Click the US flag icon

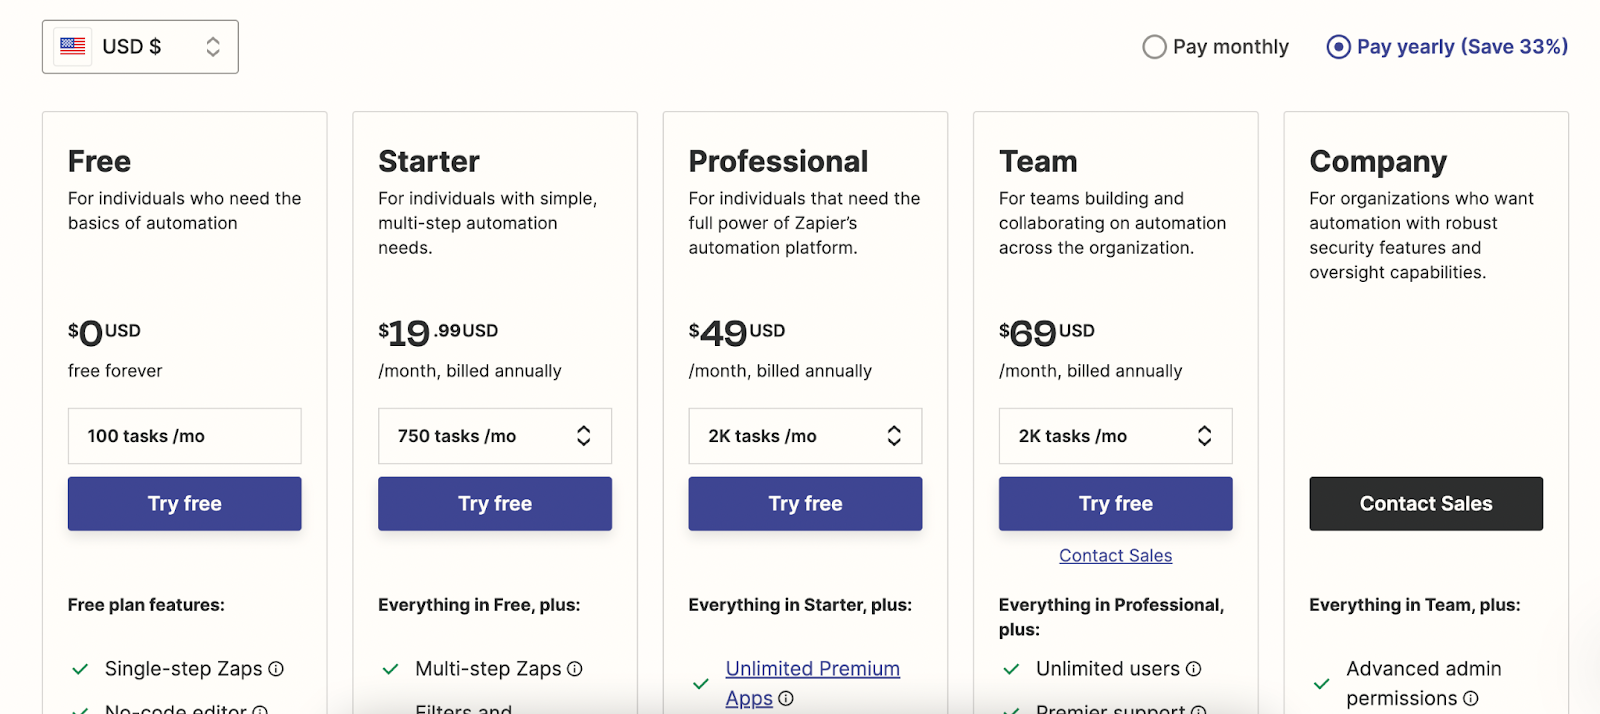(x=73, y=46)
